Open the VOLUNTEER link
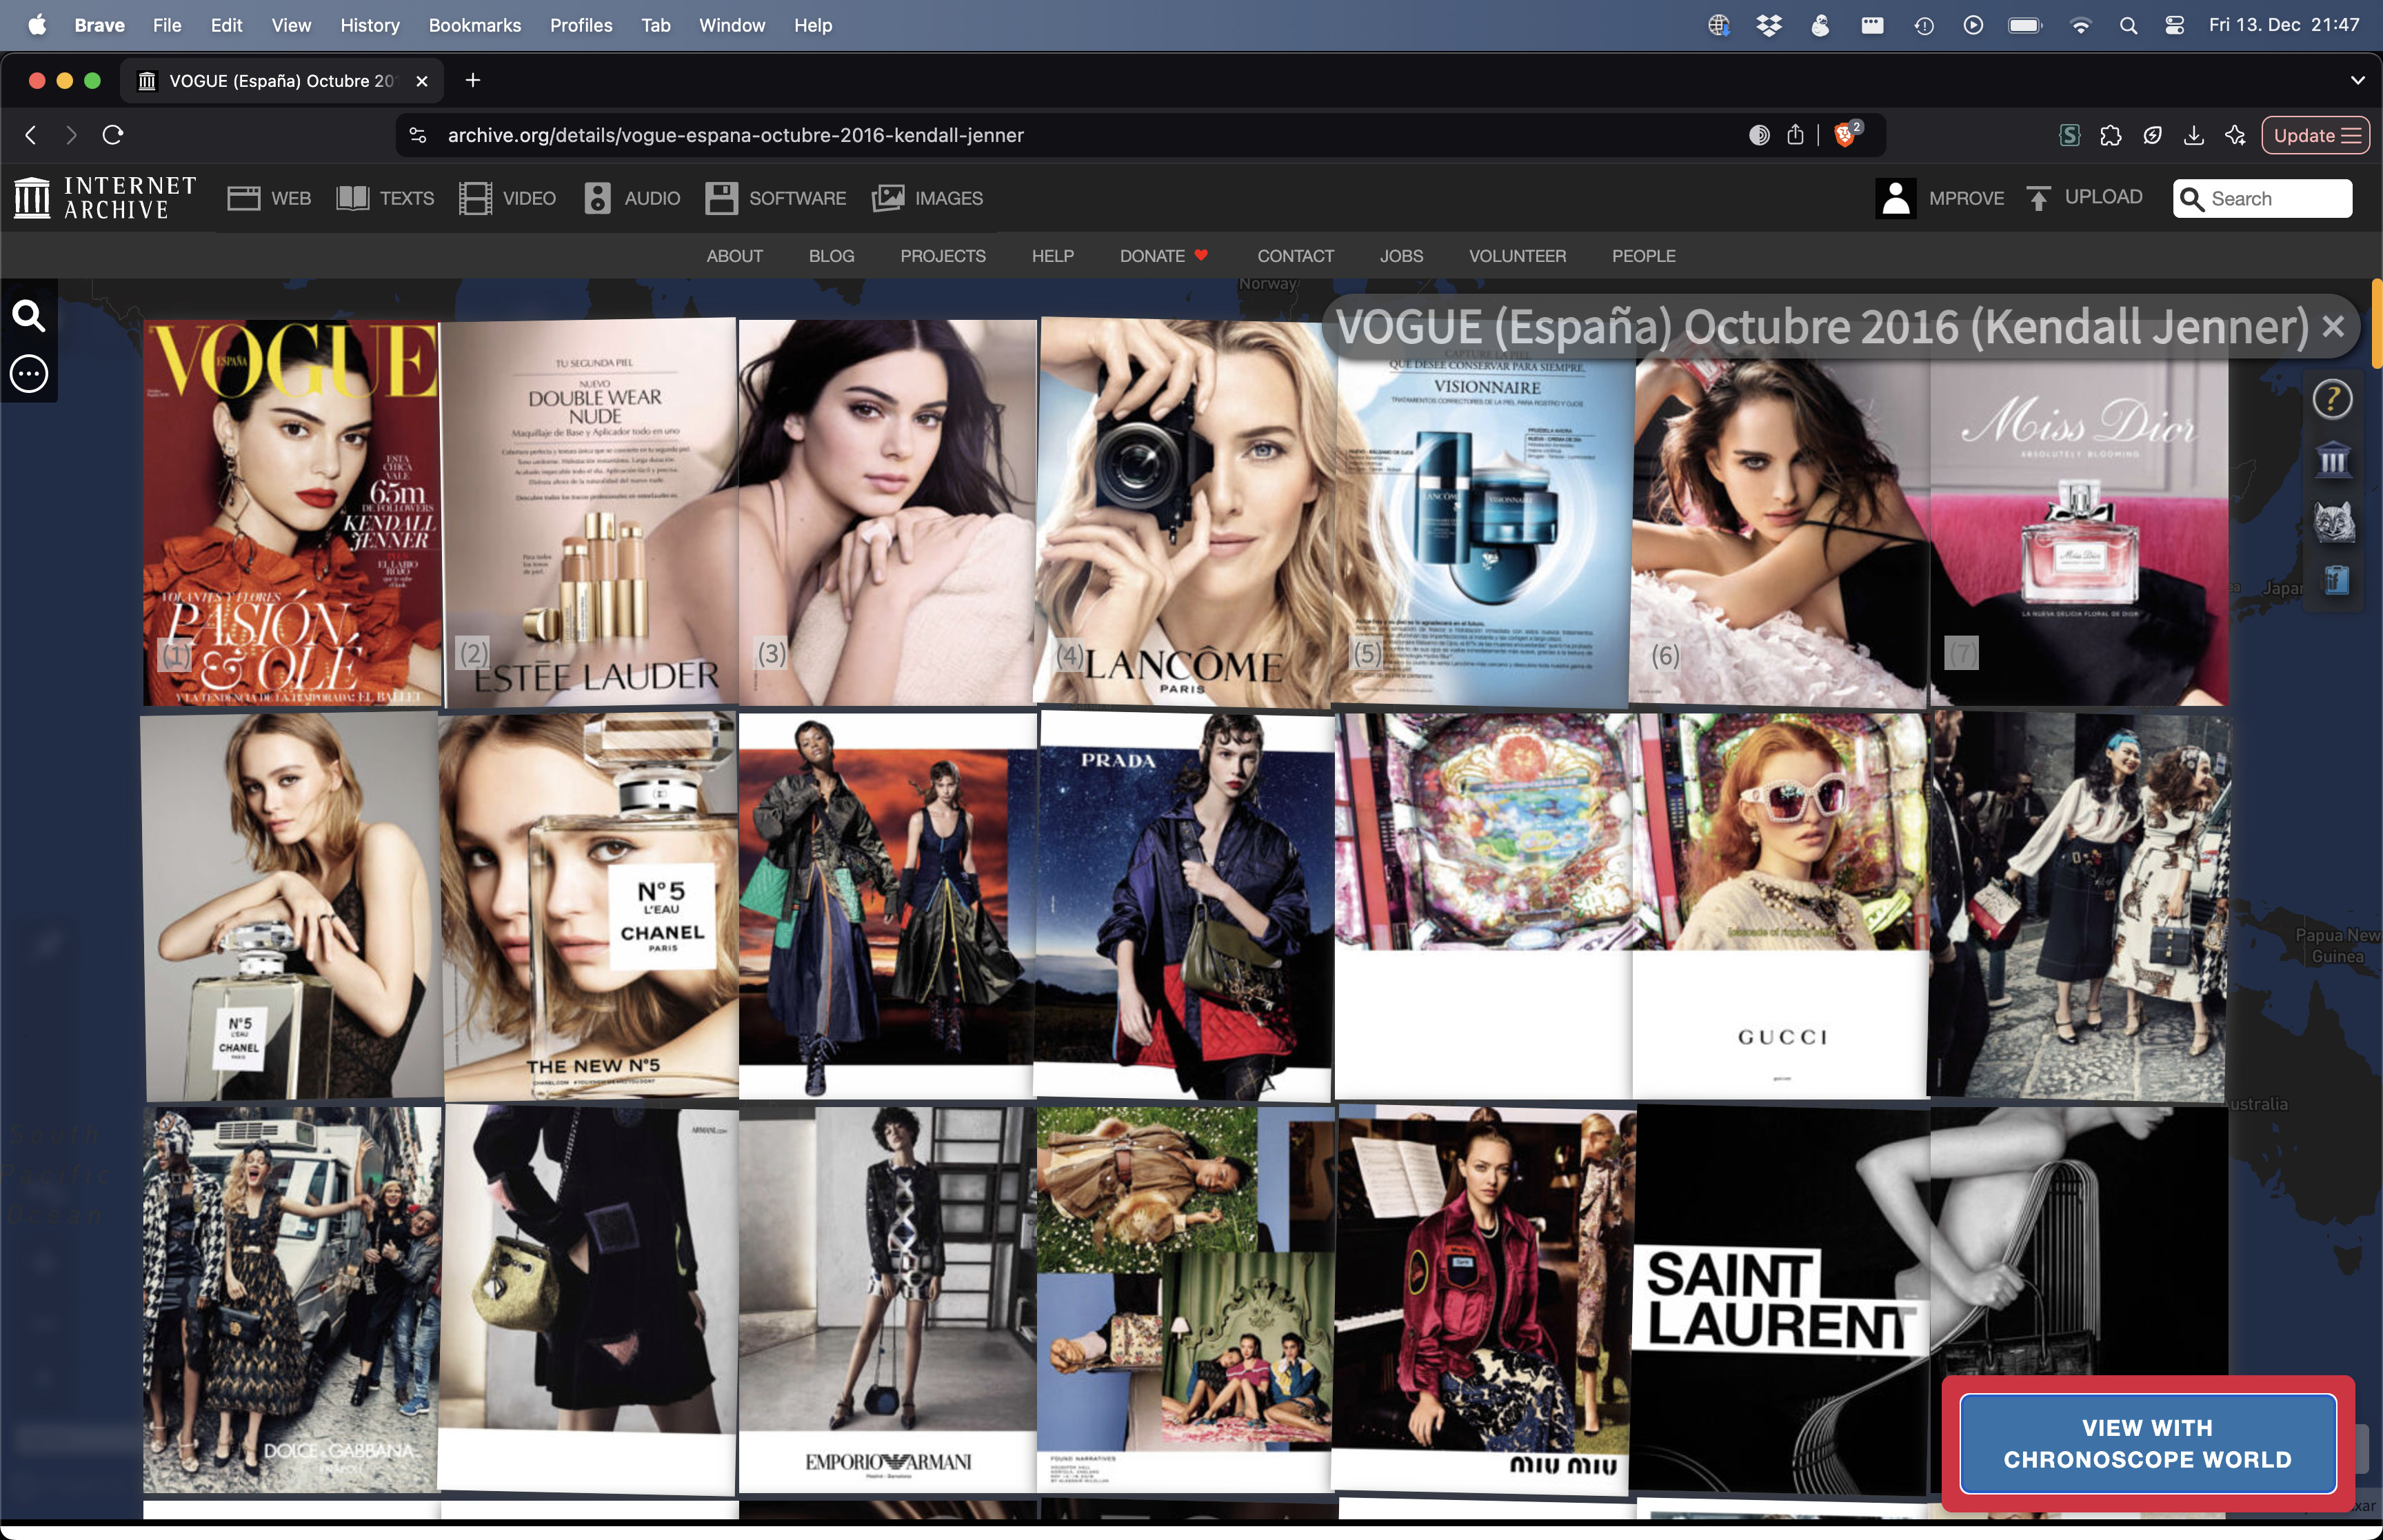Image resolution: width=2383 pixels, height=1540 pixels. tap(1517, 256)
